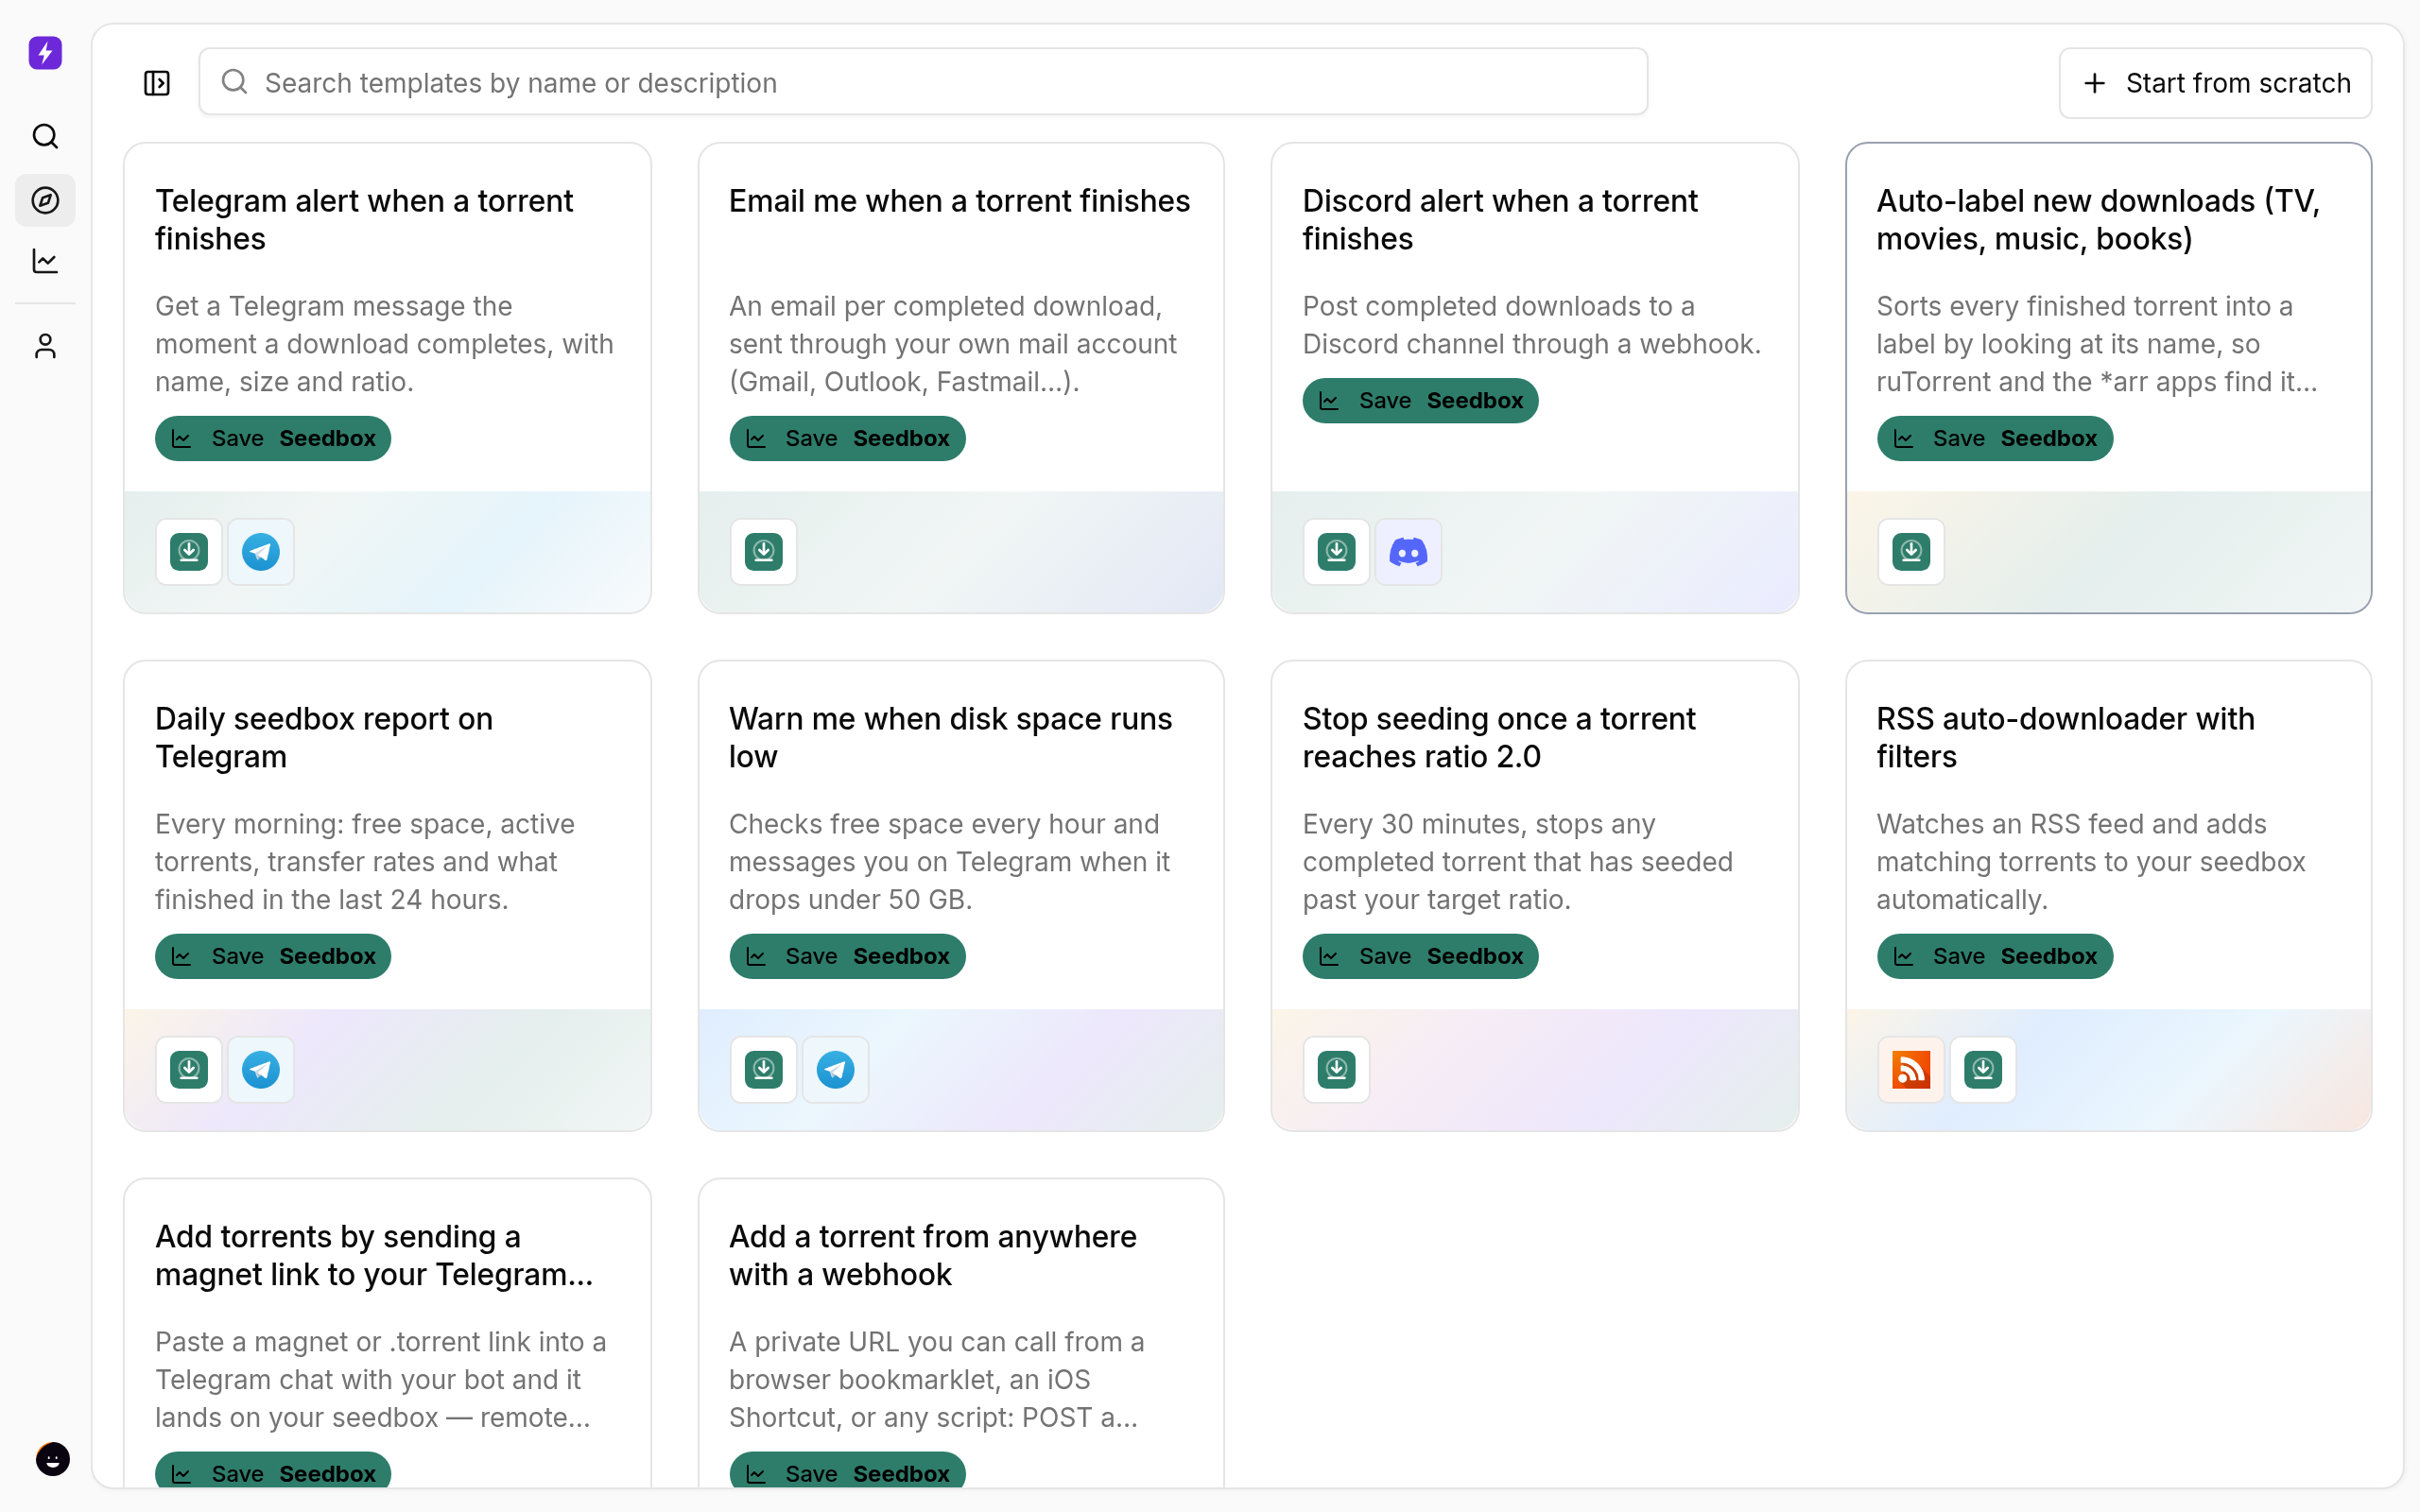Click the purple lightning bolt app logo
The width and height of the screenshot is (2420, 1512).
(45, 53)
